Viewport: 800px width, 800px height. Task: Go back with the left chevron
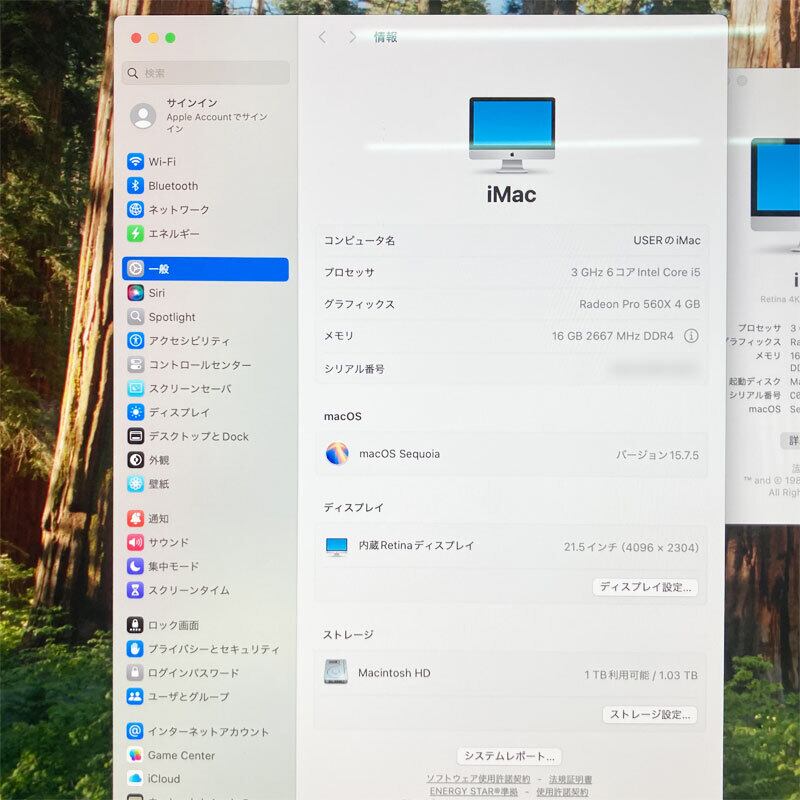pos(322,37)
